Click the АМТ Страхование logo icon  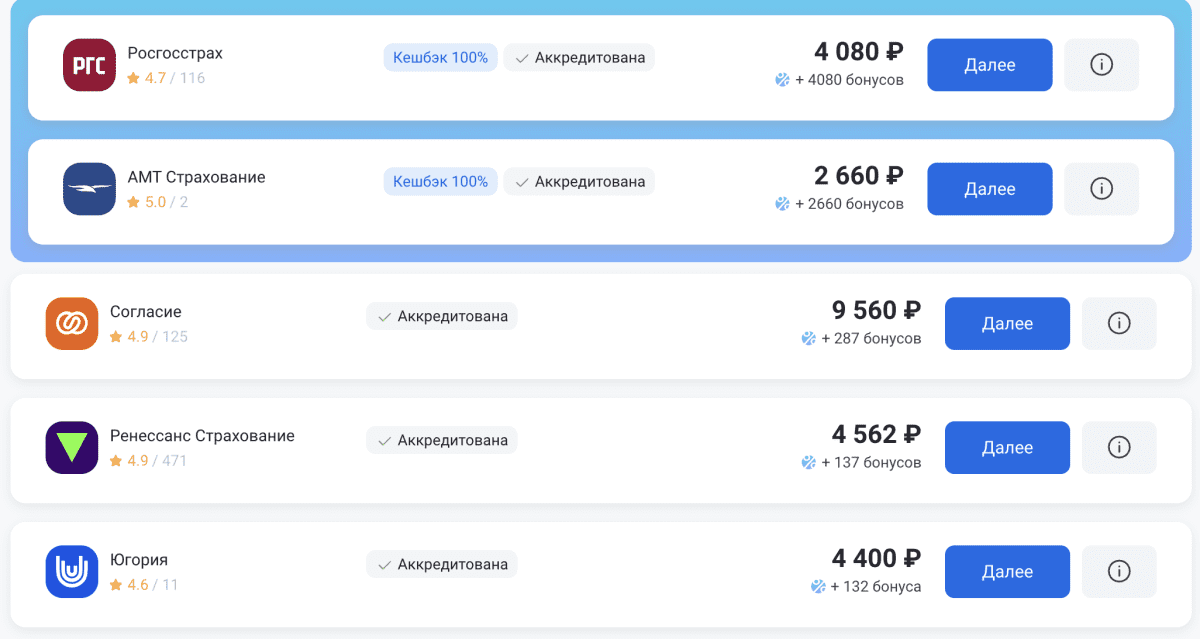pos(89,189)
